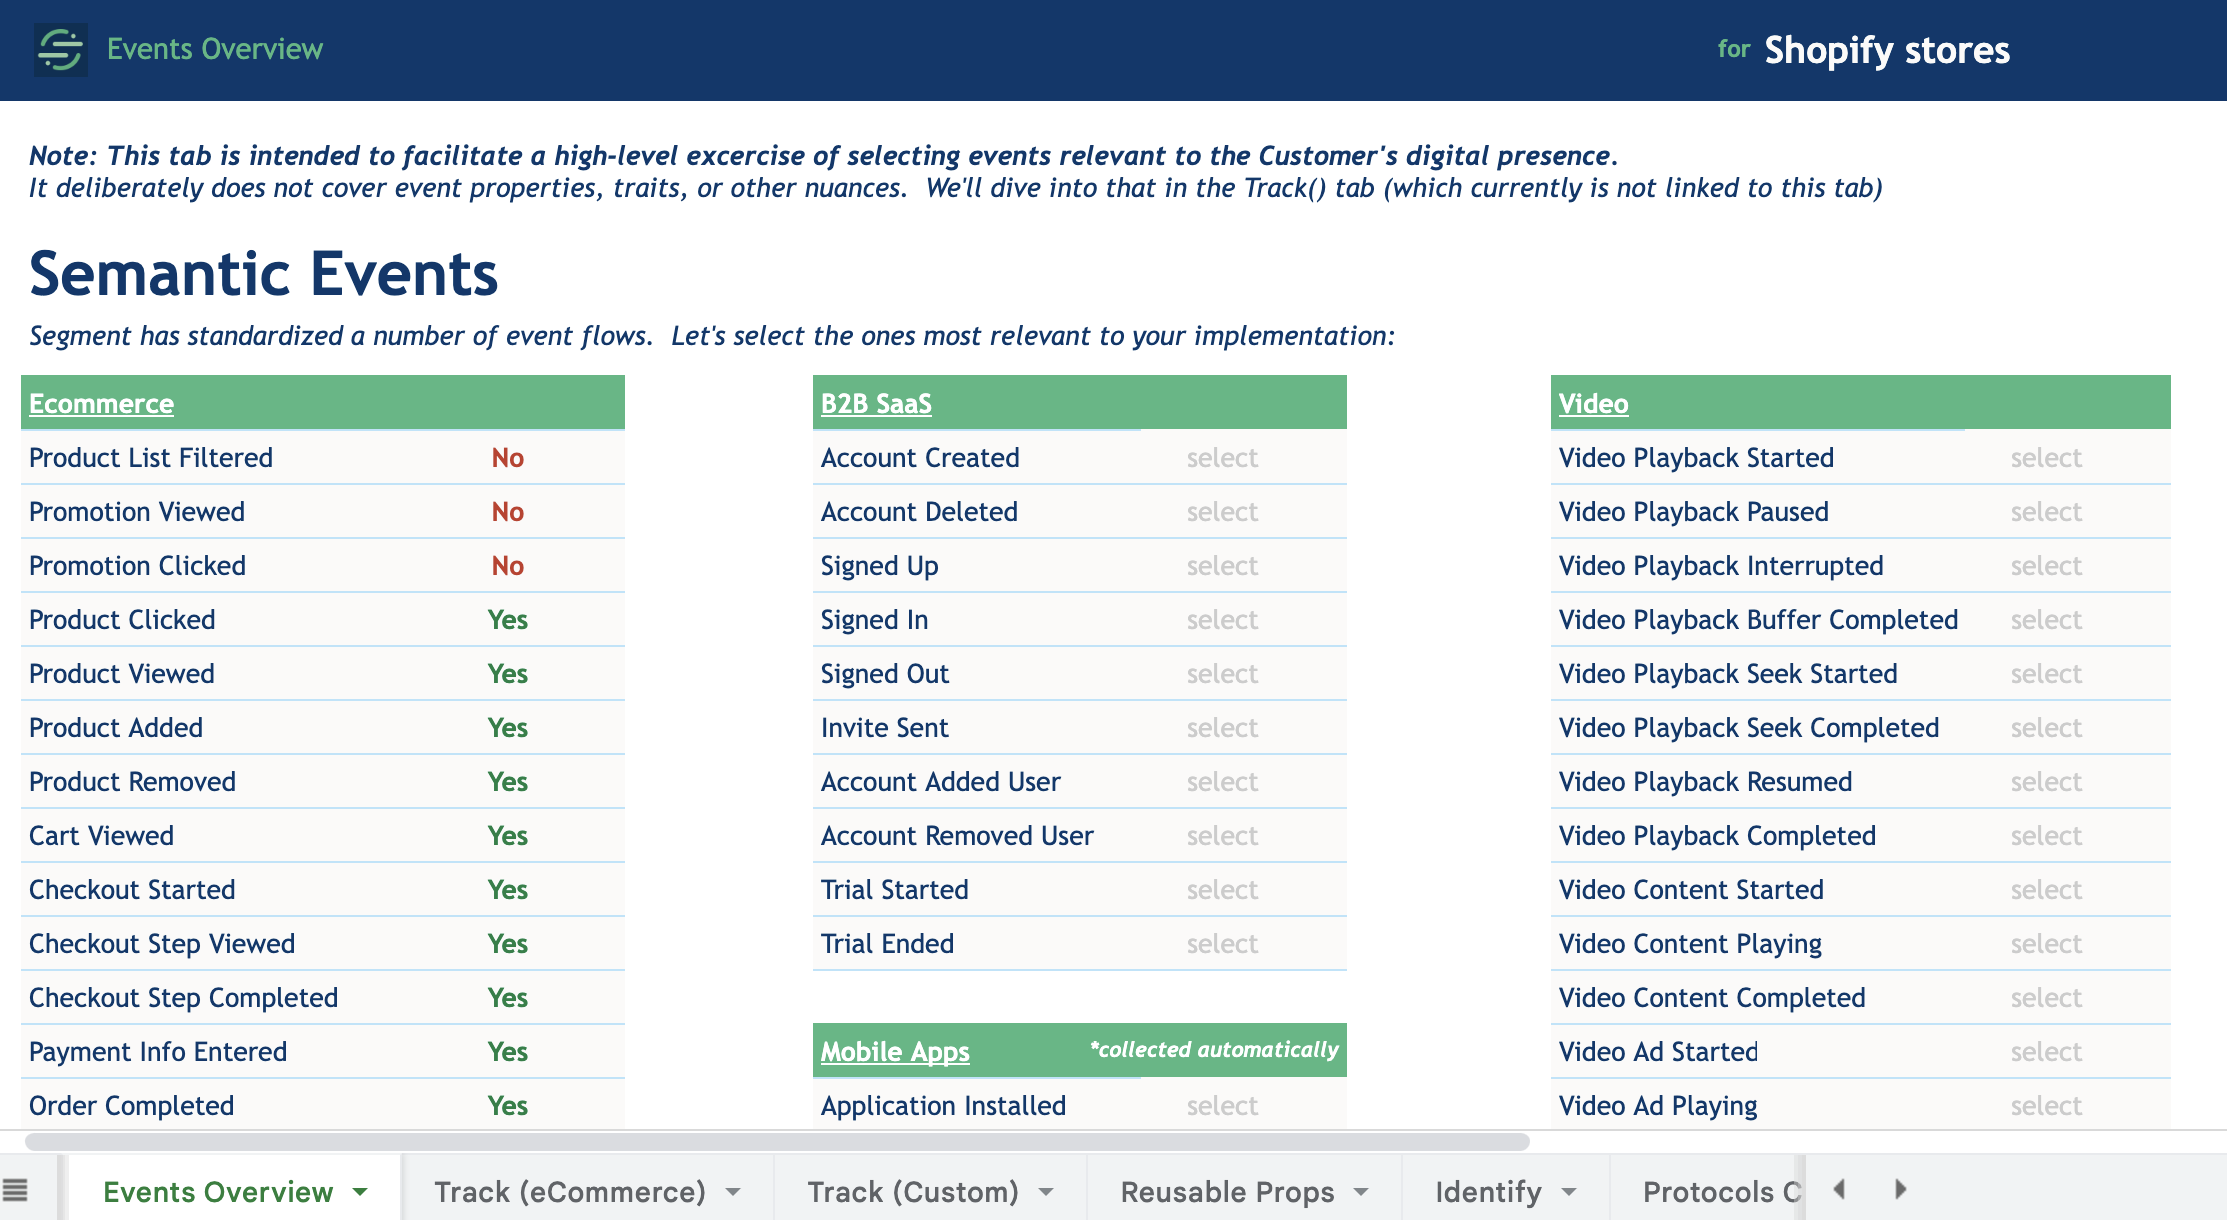The height and width of the screenshot is (1220, 2227).
Task: Click the select cell for Video Playback Resumed
Action: click(x=2046, y=782)
